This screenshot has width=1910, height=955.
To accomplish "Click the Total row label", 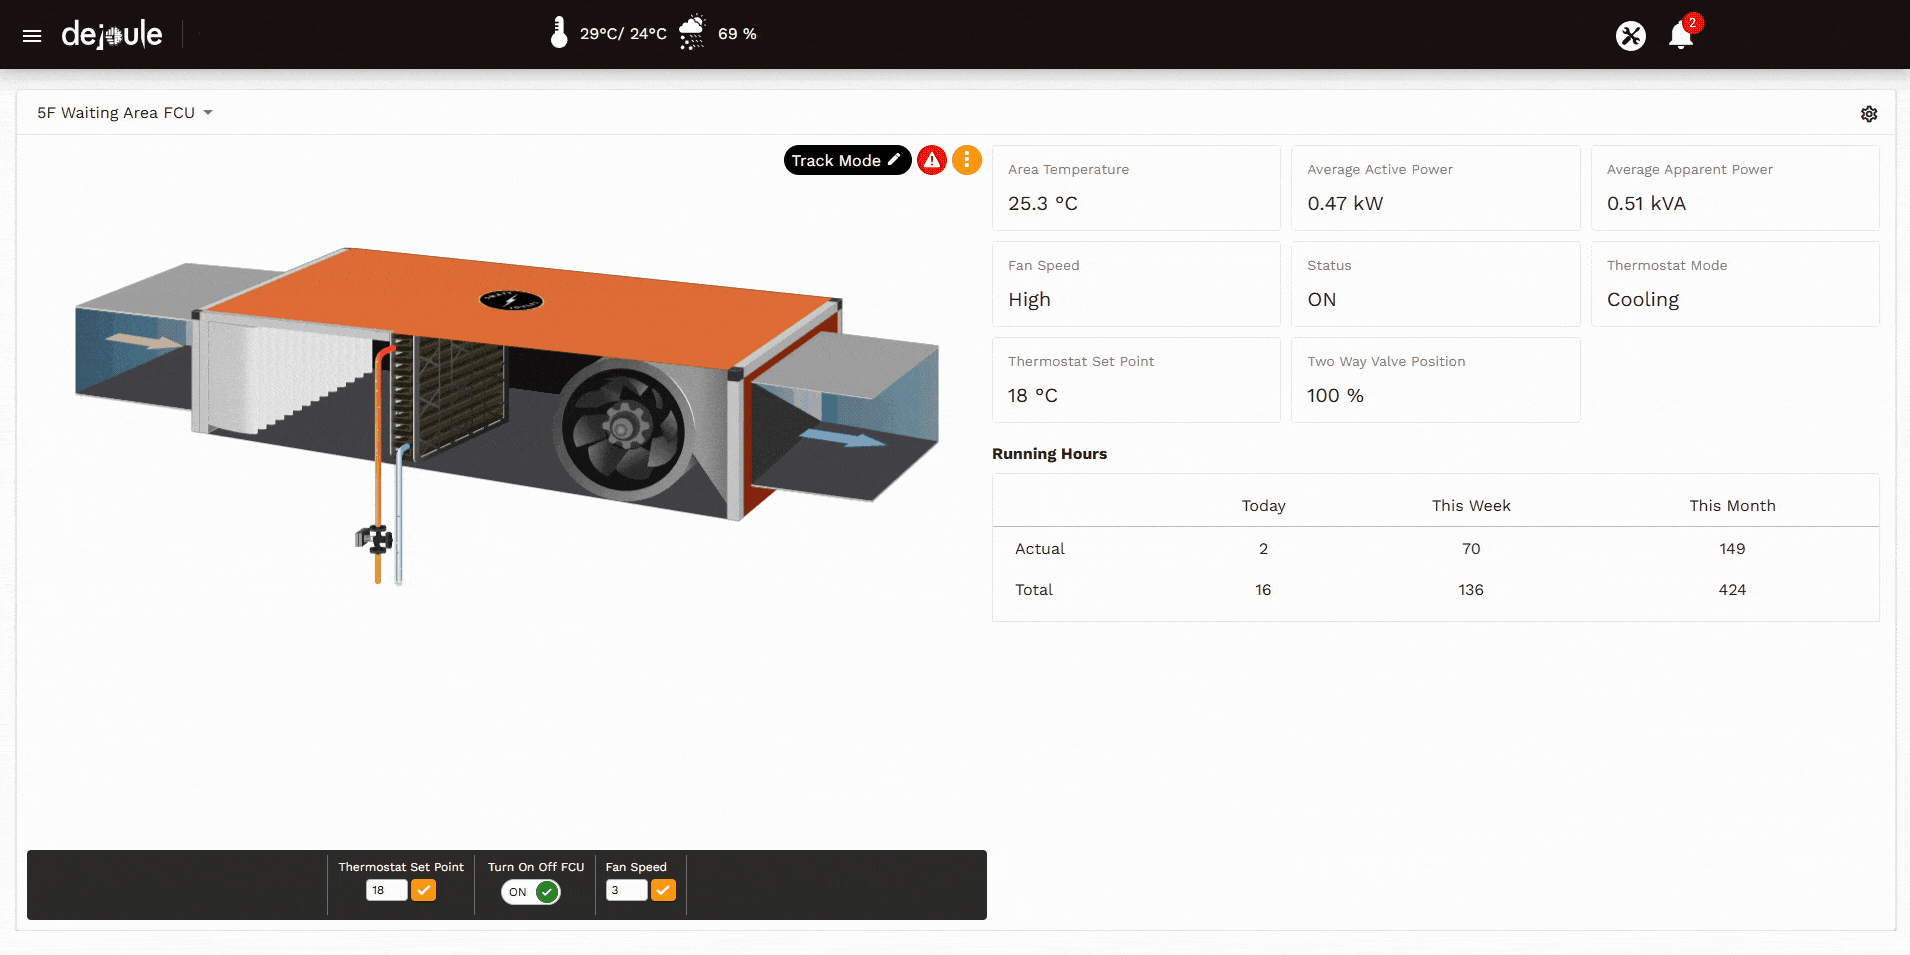I will [x=1033, y=590].
